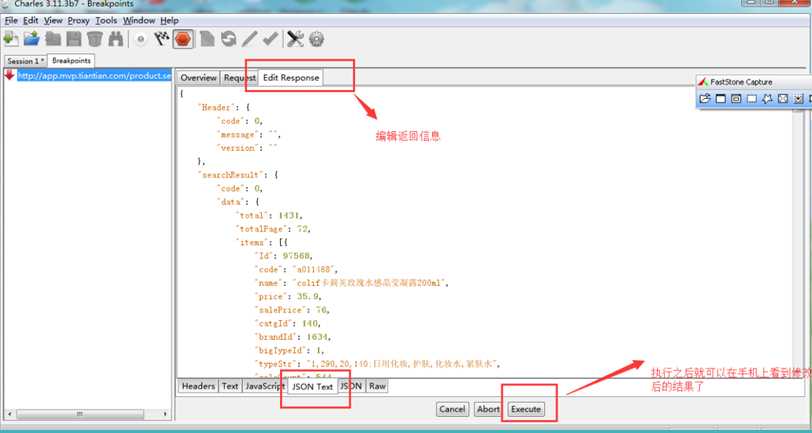Click the "catgId": 140 line
812x433 pixels.
[x=287, y=324]
